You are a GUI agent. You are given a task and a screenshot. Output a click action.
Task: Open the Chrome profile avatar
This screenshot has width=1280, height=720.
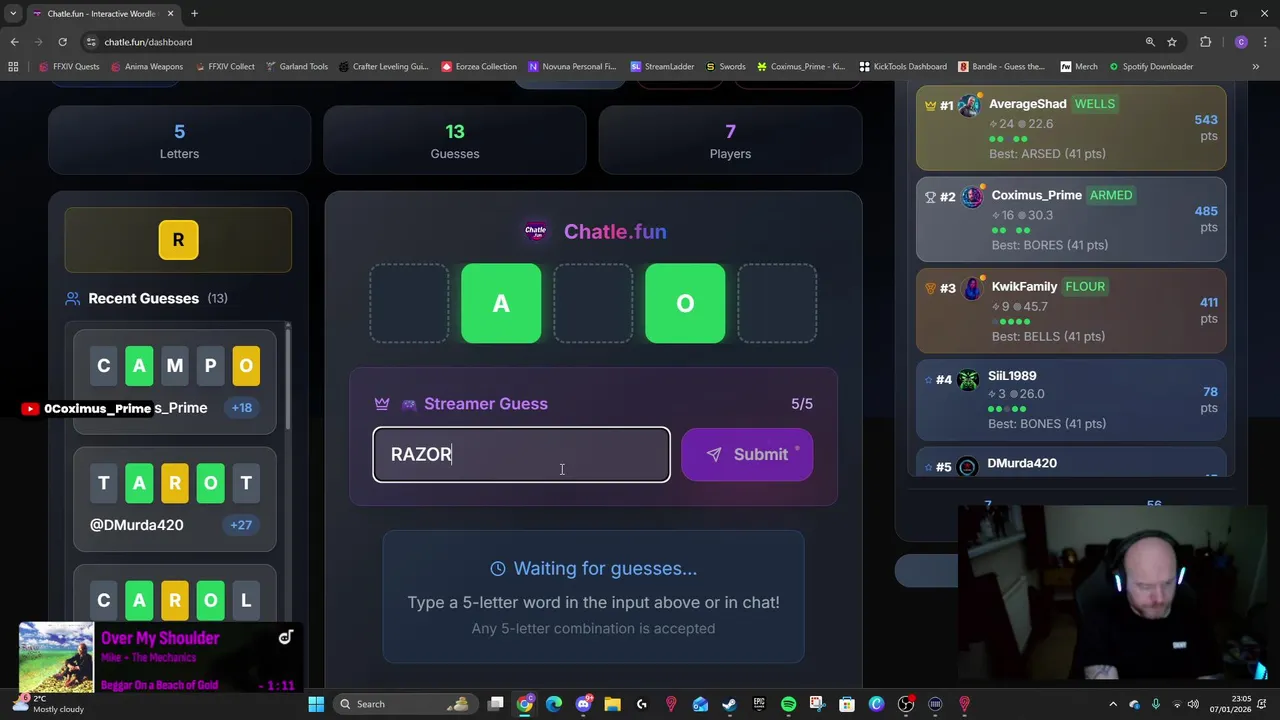point(1241,42)
